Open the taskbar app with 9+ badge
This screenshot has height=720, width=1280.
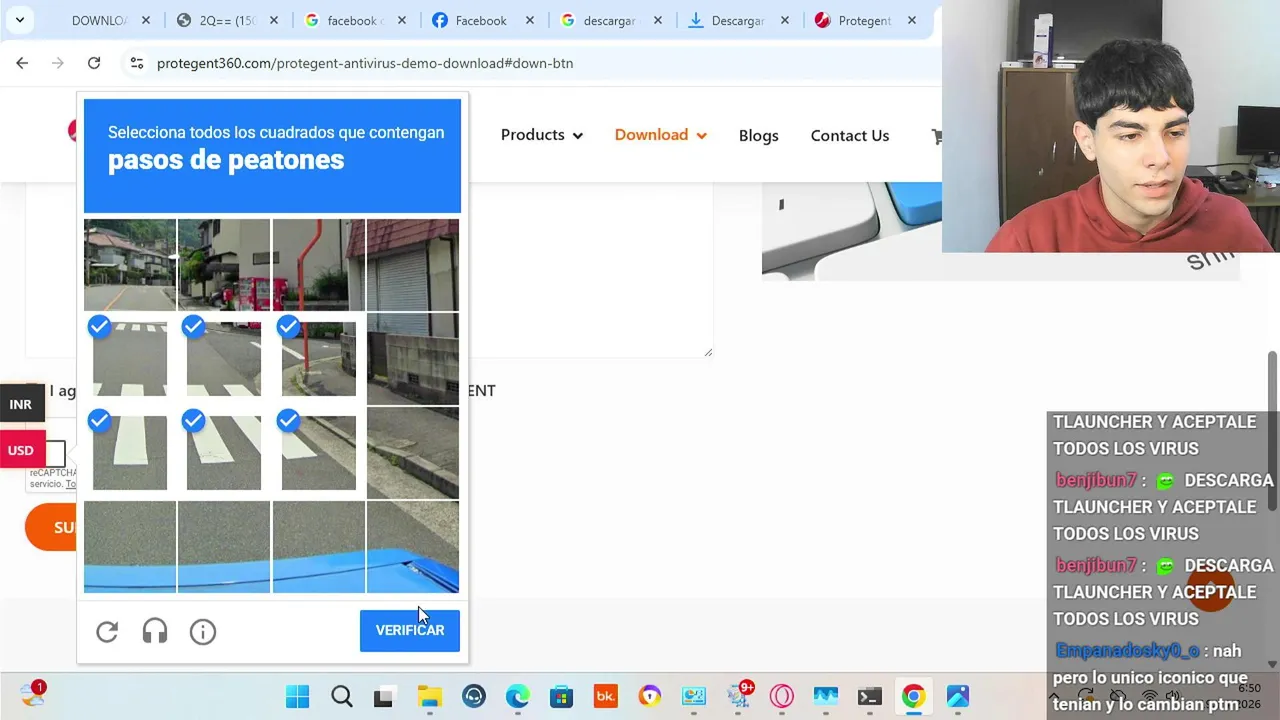(x=740, y=694)
